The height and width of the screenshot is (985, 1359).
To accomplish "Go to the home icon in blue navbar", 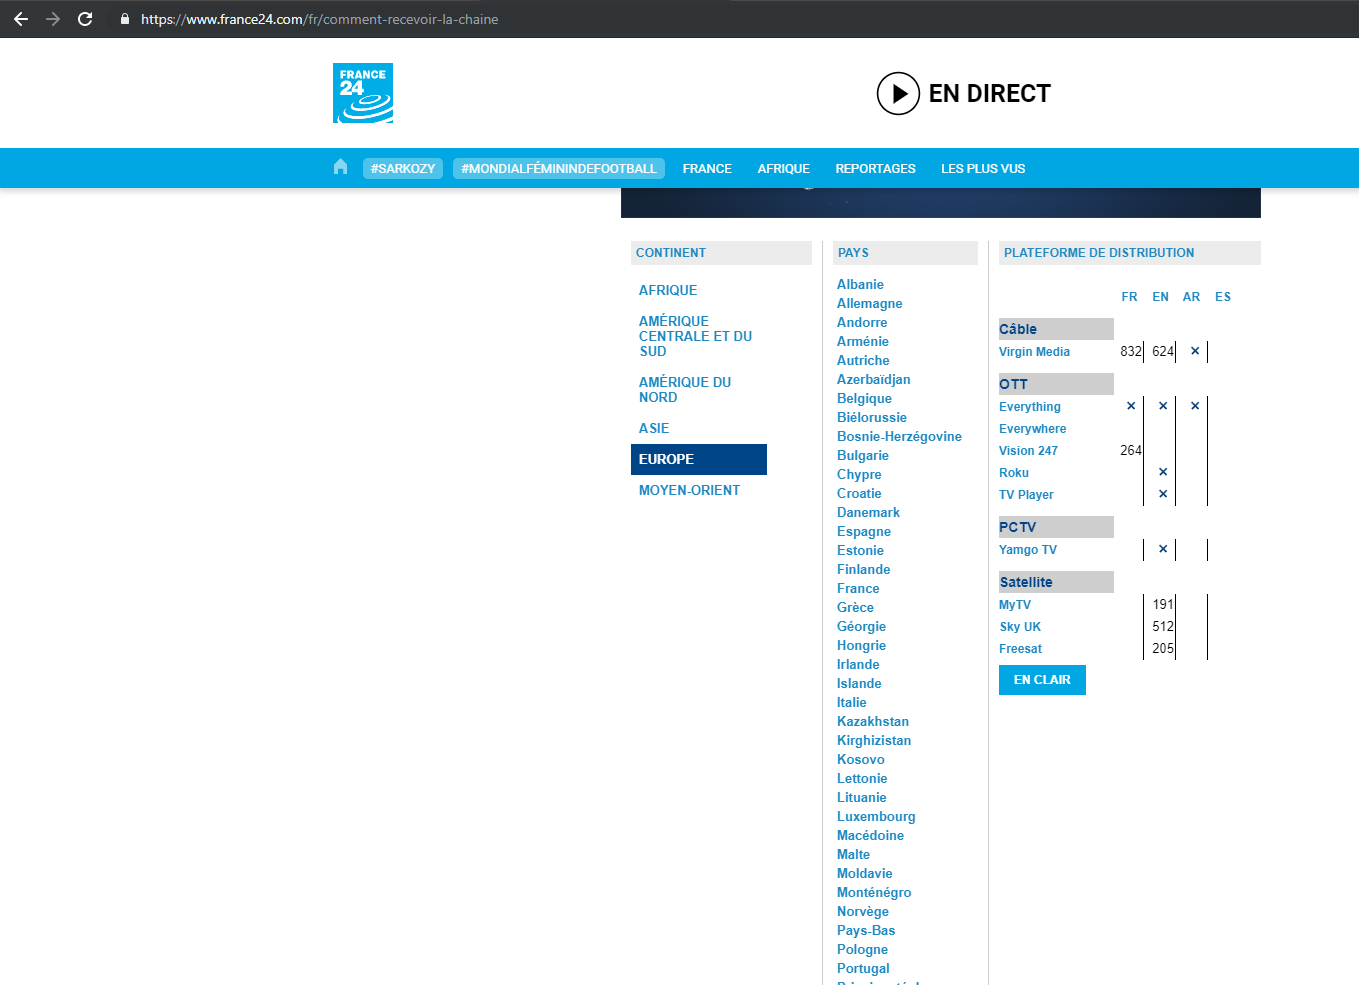I will tap(340, 167).
